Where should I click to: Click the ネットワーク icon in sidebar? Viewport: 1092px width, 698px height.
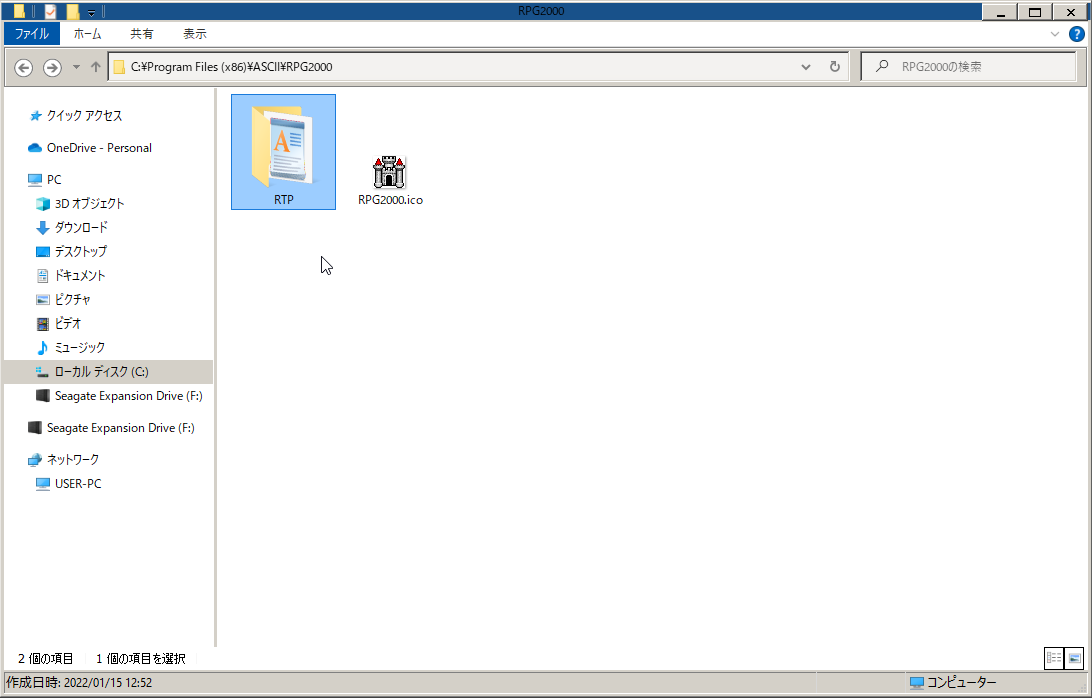click(35, 460)
